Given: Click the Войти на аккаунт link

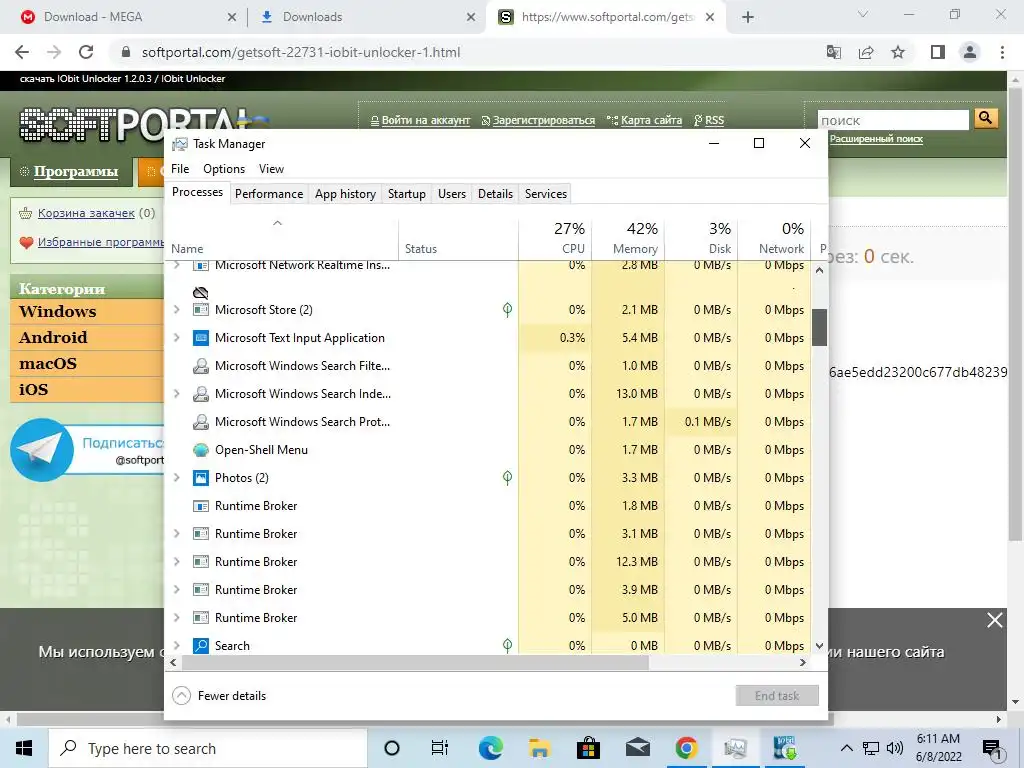Looking at the screenshot, I should pyautogui.click(x=426, y=120).
